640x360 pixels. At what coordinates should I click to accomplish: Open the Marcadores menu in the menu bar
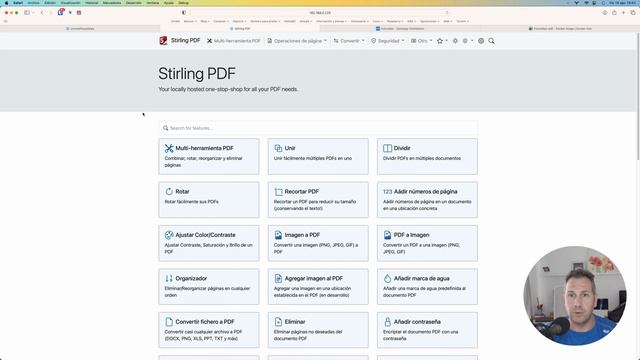tap(112, 3)
